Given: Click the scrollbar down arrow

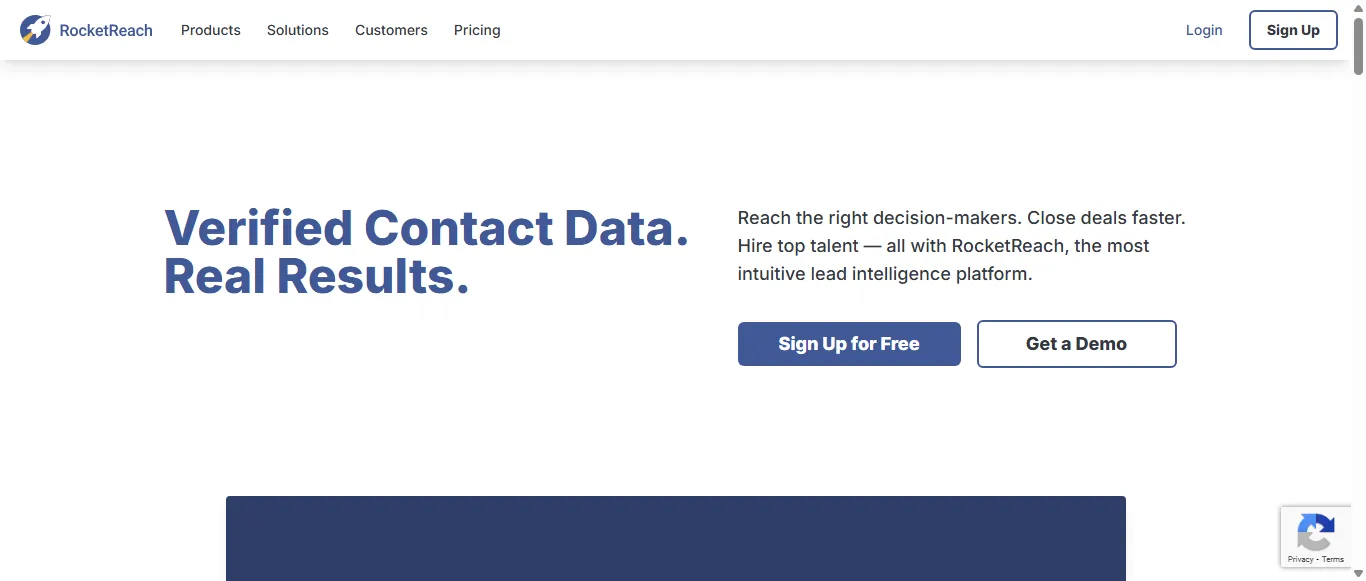Looking at the screenshot, I should 1358,574.
